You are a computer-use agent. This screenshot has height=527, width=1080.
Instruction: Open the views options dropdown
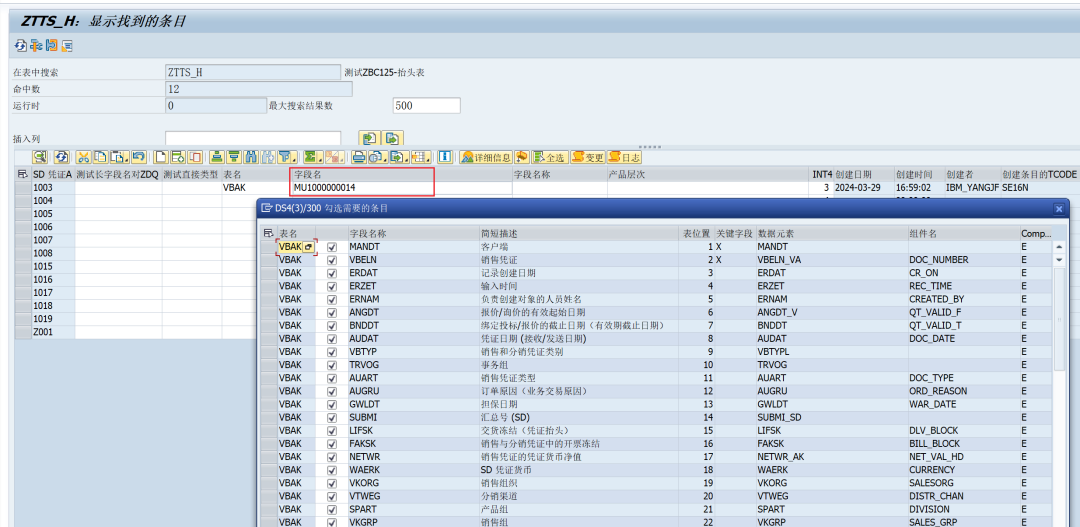pos(378,157)
